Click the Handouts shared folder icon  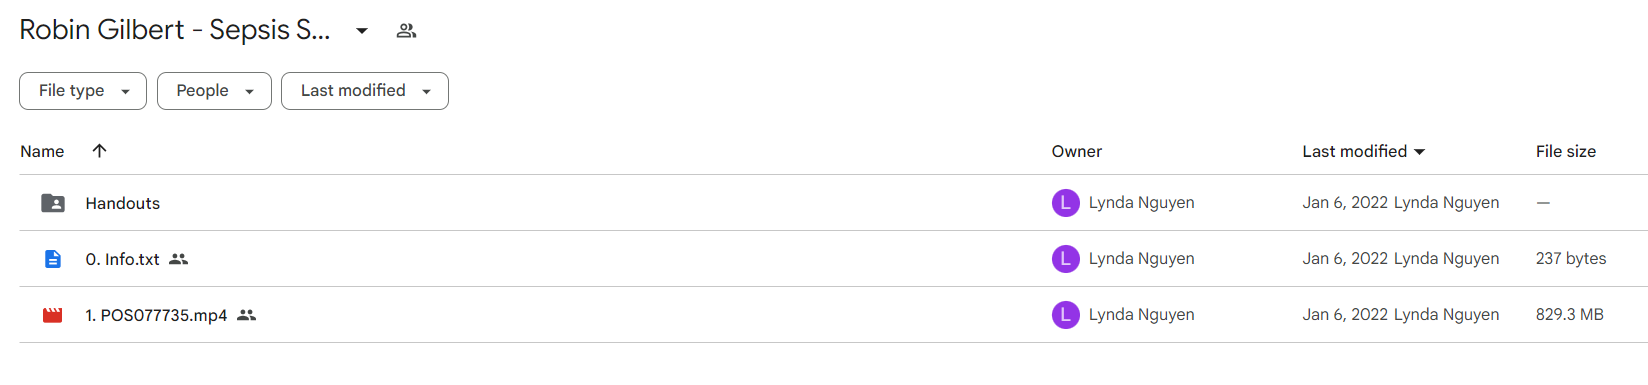coord(53,203)
